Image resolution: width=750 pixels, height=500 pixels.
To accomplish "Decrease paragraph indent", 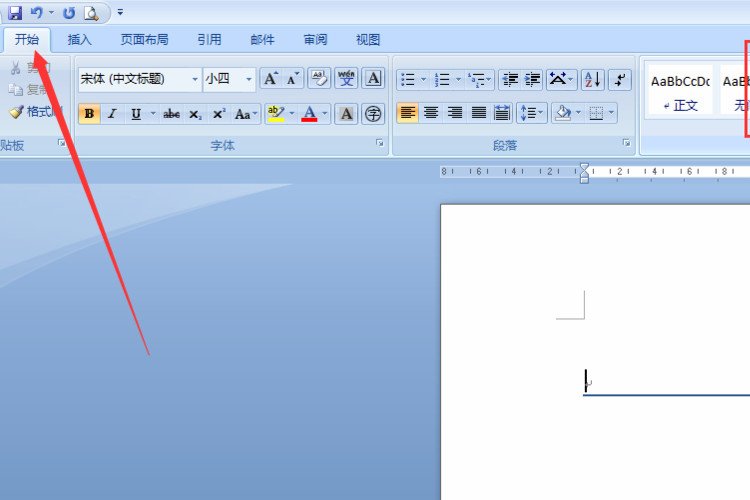I will [510, 79].
